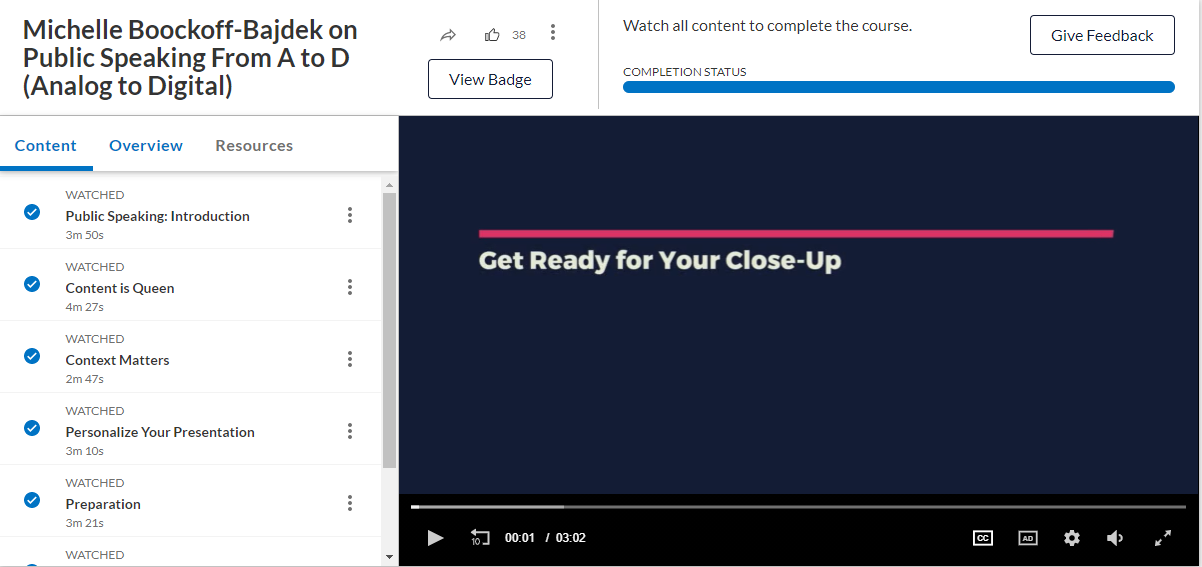Image resolution: width=1202 pixels, height=567 pixels.
Task: Click the content list scrollbar thumb
Action: (390, 330)
